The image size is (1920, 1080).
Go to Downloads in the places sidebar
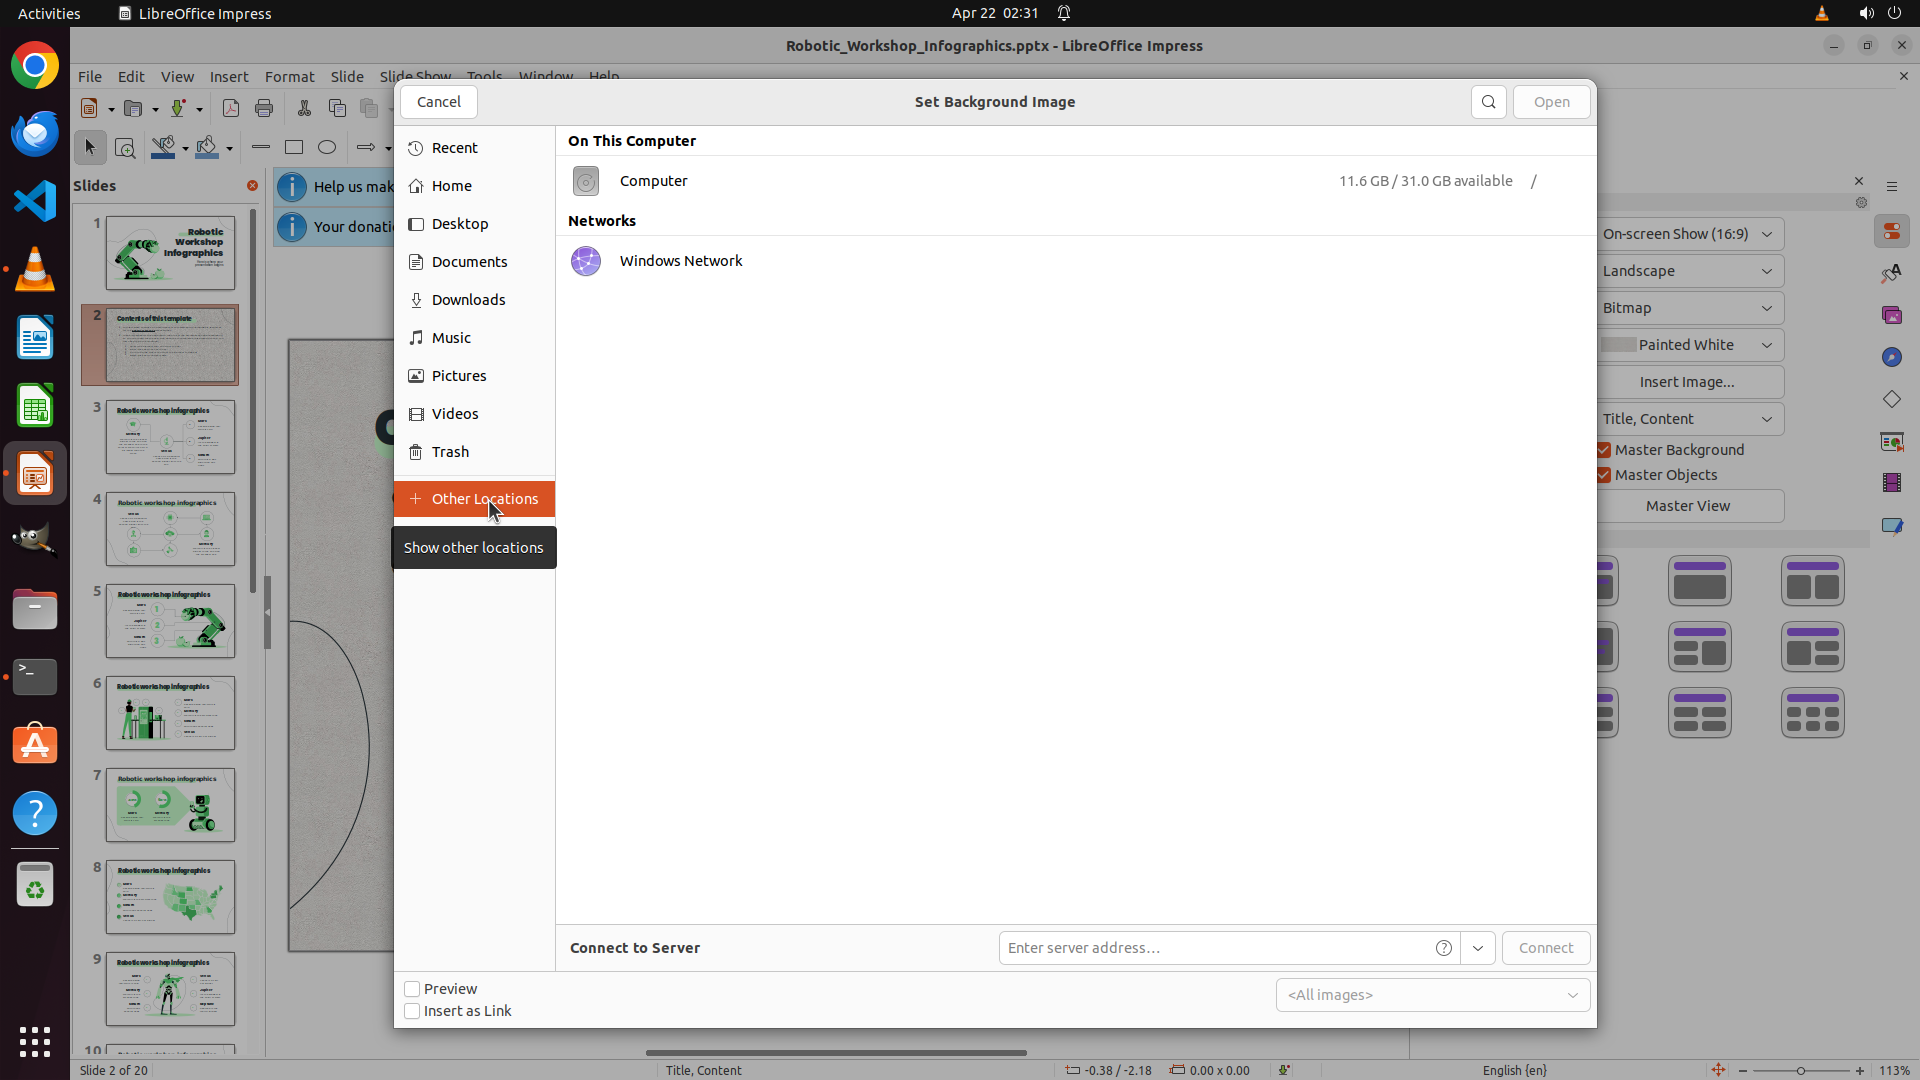click(x=468, y=300)
